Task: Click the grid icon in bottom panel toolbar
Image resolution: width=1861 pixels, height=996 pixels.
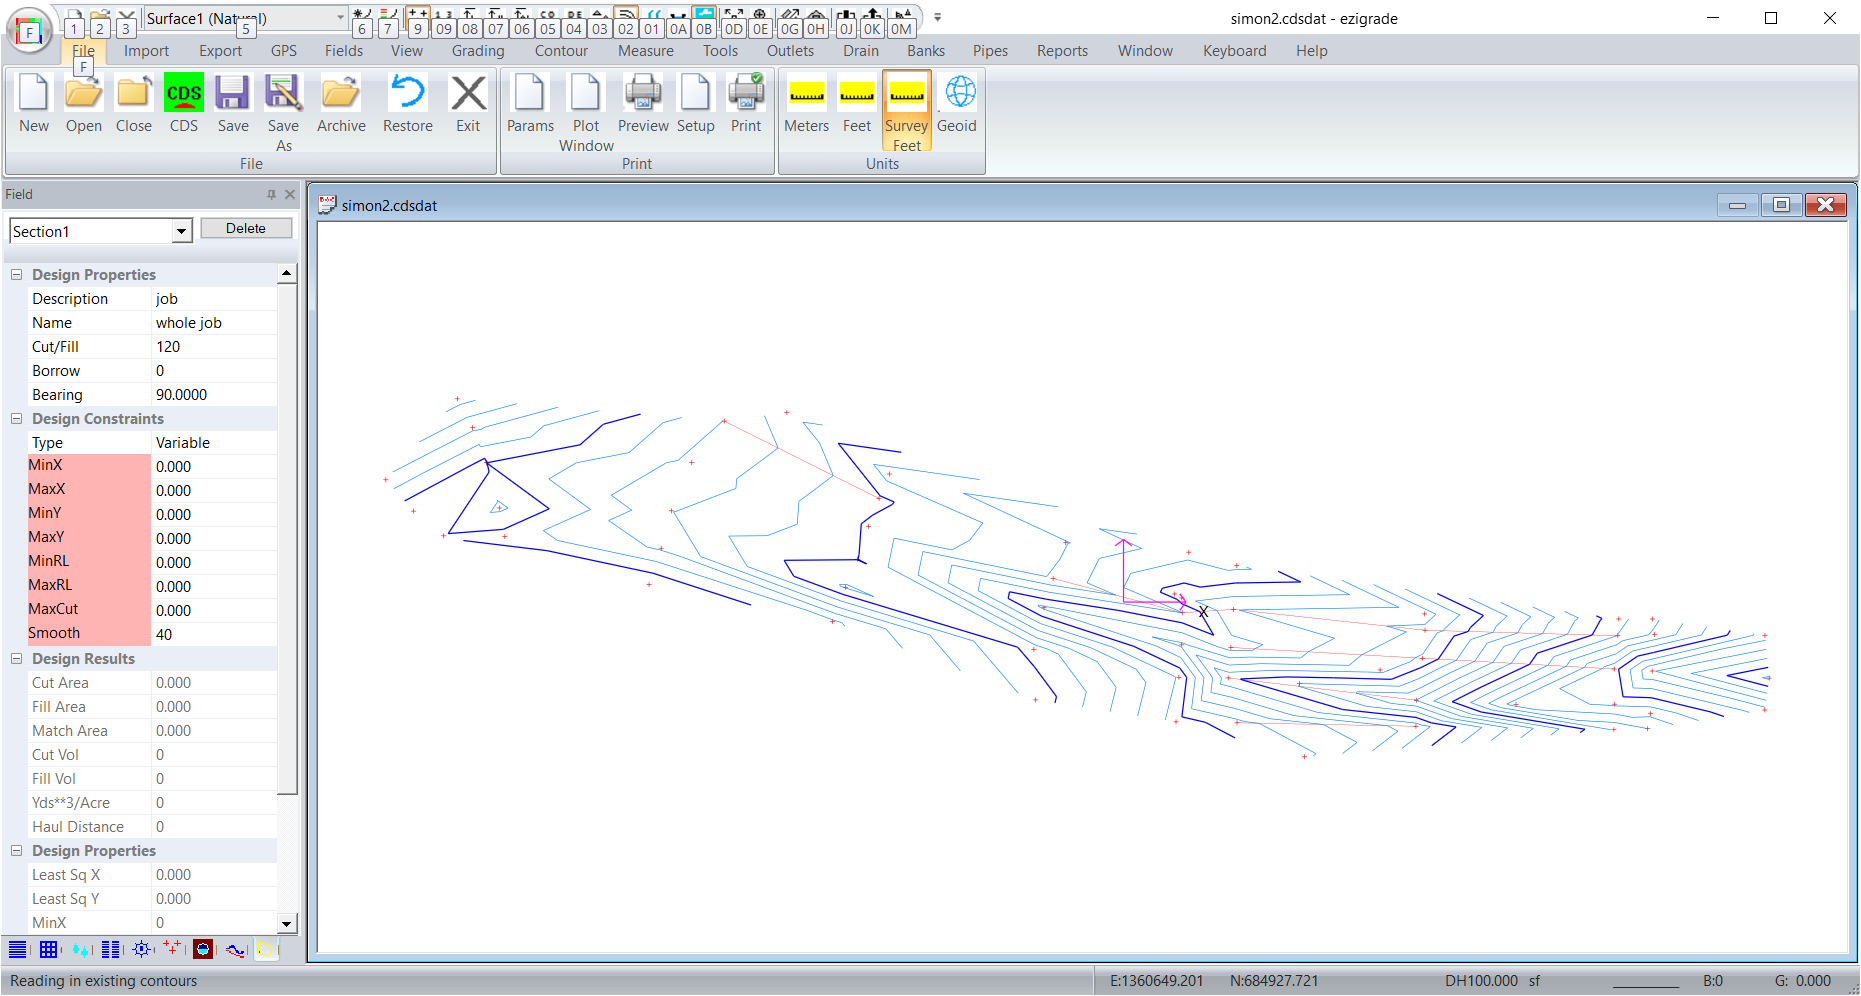Action: 48,949
